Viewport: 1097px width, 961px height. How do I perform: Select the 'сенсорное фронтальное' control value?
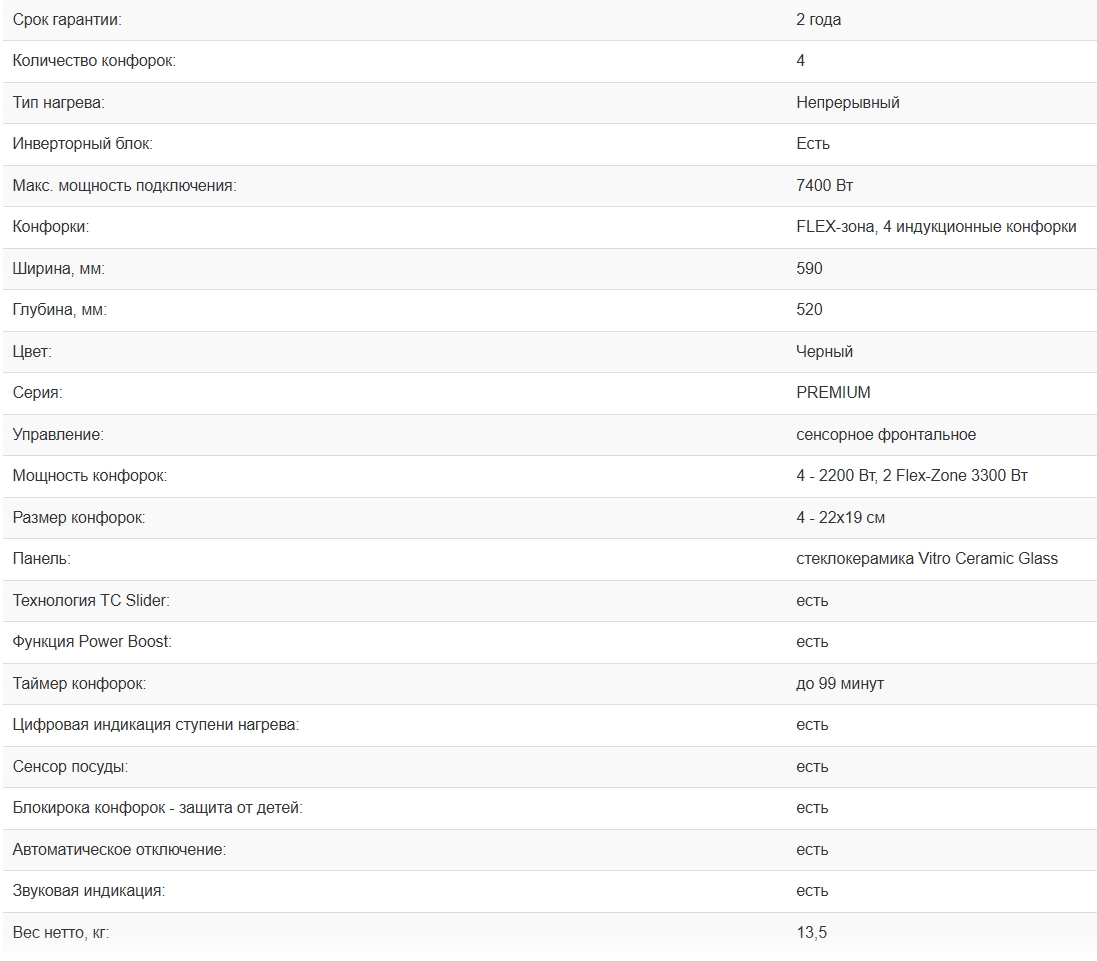point(886,435)
